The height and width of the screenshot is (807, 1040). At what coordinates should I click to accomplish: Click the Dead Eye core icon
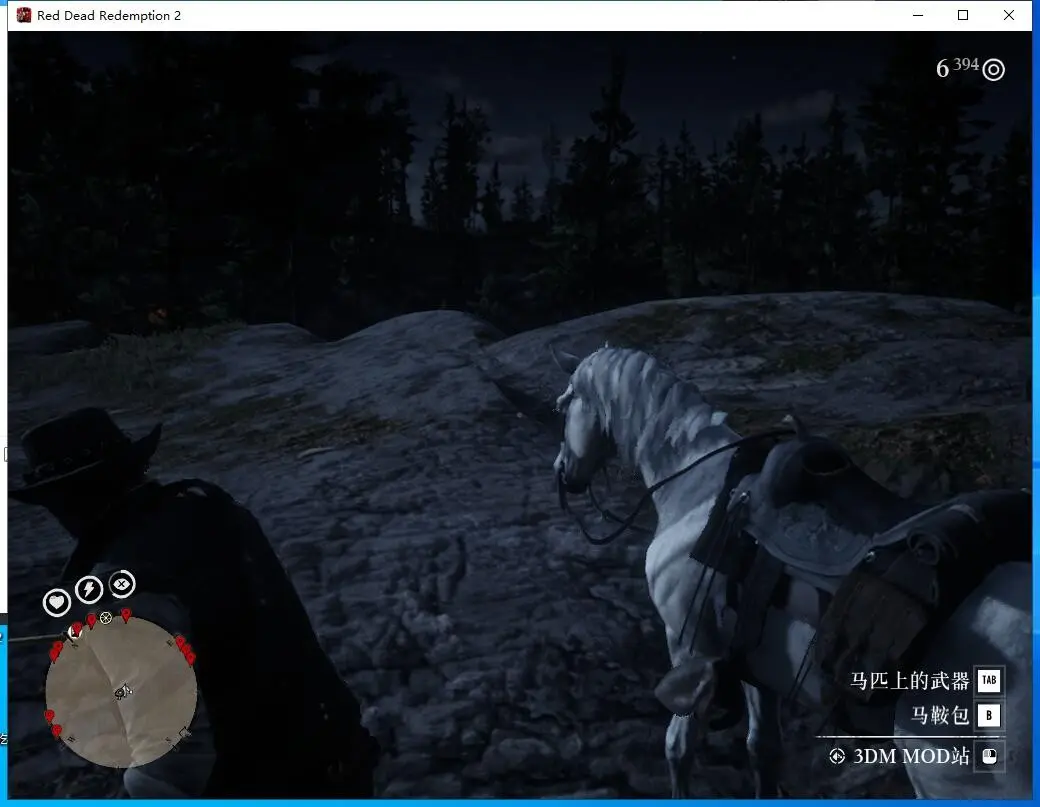pos(121,584)
